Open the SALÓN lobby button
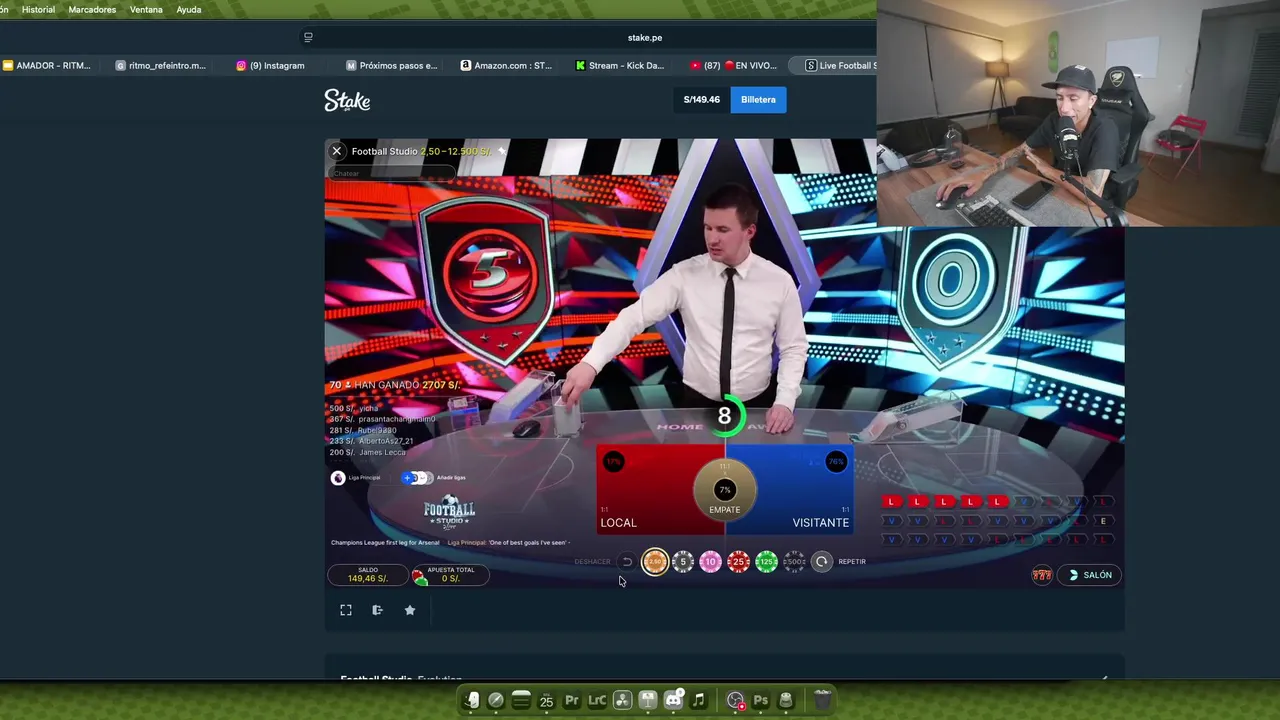Viewport: 1280px width, 720px height. (x=1088, y=575)
